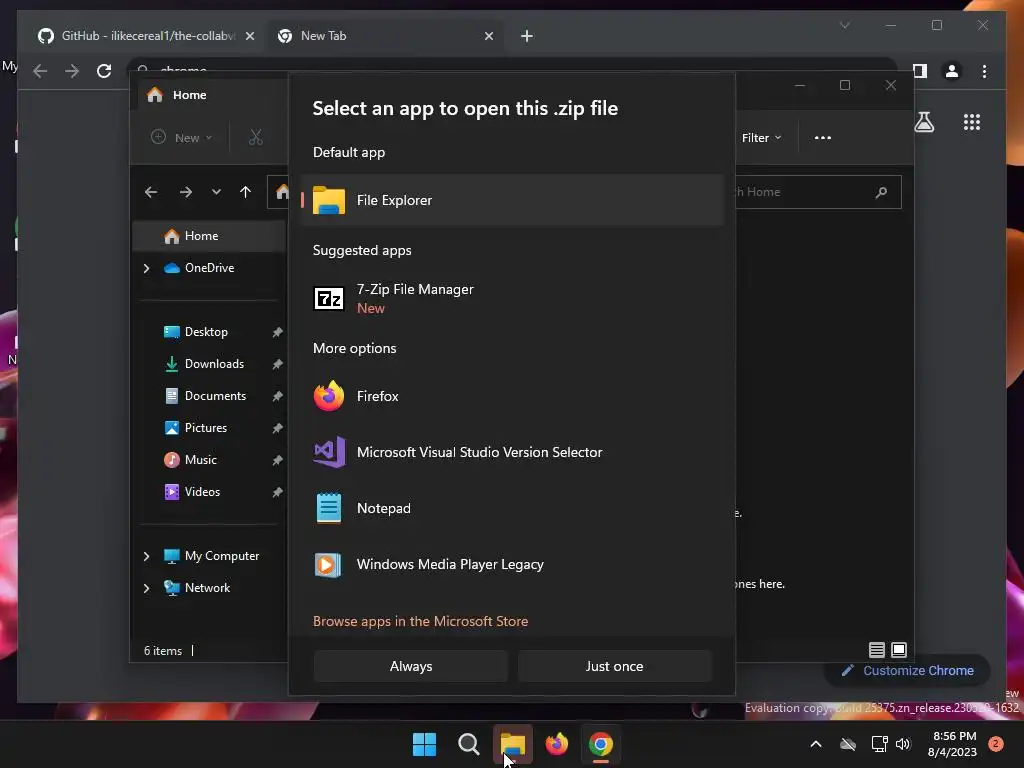The height and width of the screenshot is (768, 1024).
Task: Open the Downloads quick access folder
Action: (204, 364)
